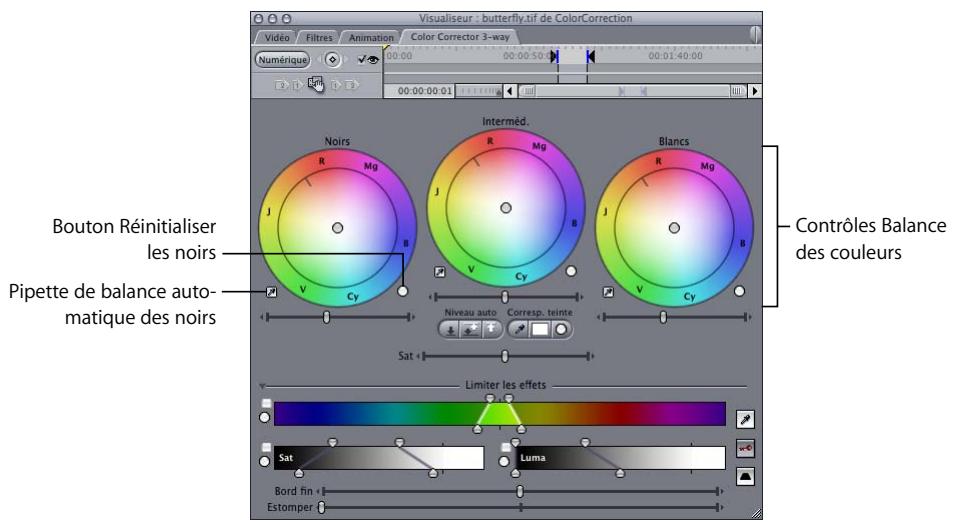The image size is (954, 523).
Task: Click the clip In point marker on the ruler
Action: click(x=554, y=57)
